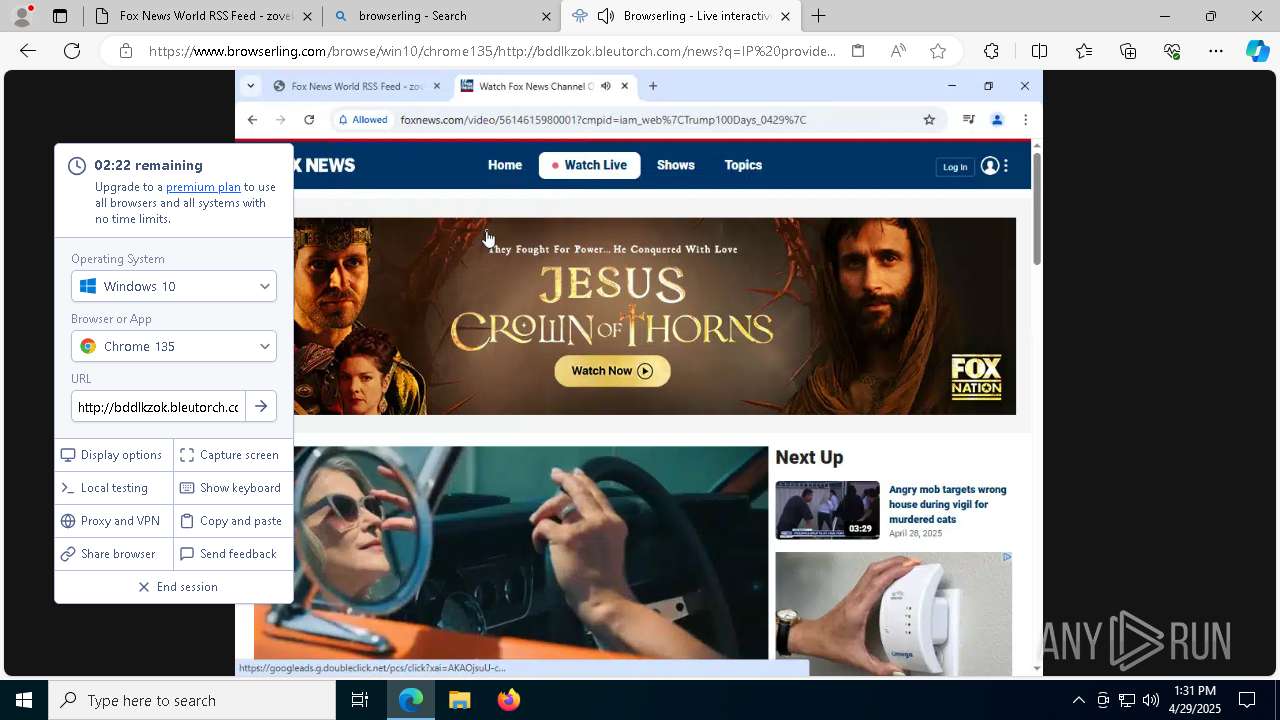Open remote Chrome three-dot menu
Viewport: 1280px width, 720px height.
(1025, 120)
